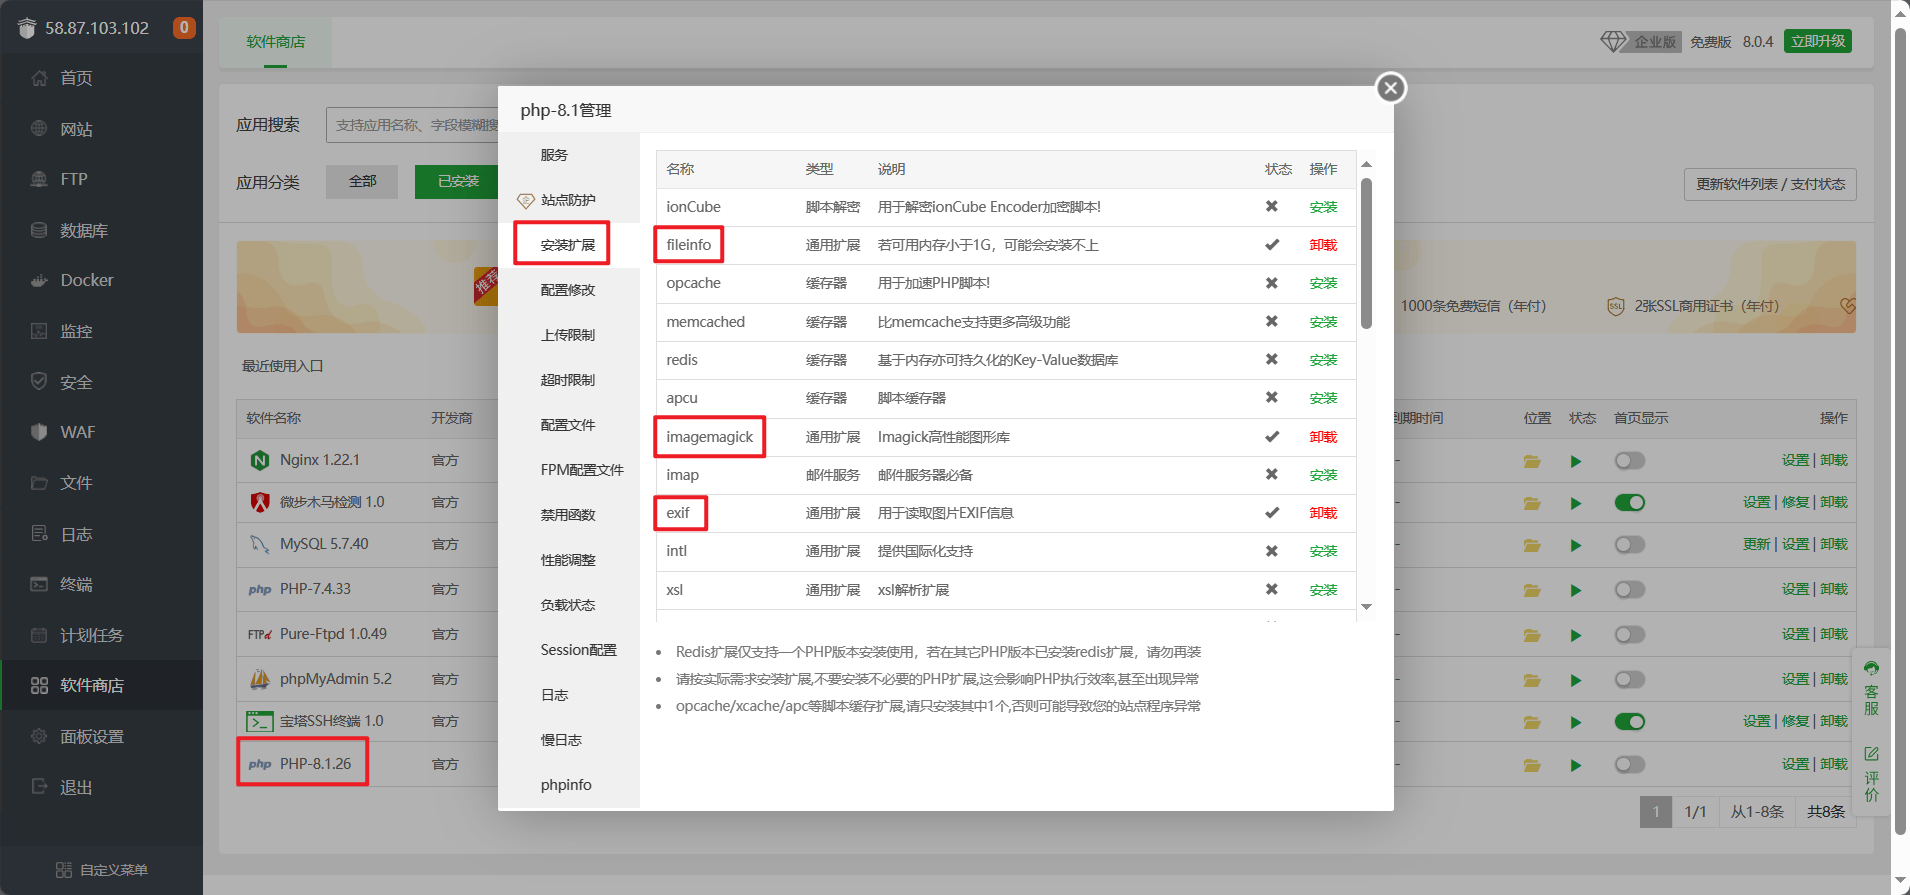Focus the 应用搜索 search field
Screen dimensions: 1910x895
point(412,125)
